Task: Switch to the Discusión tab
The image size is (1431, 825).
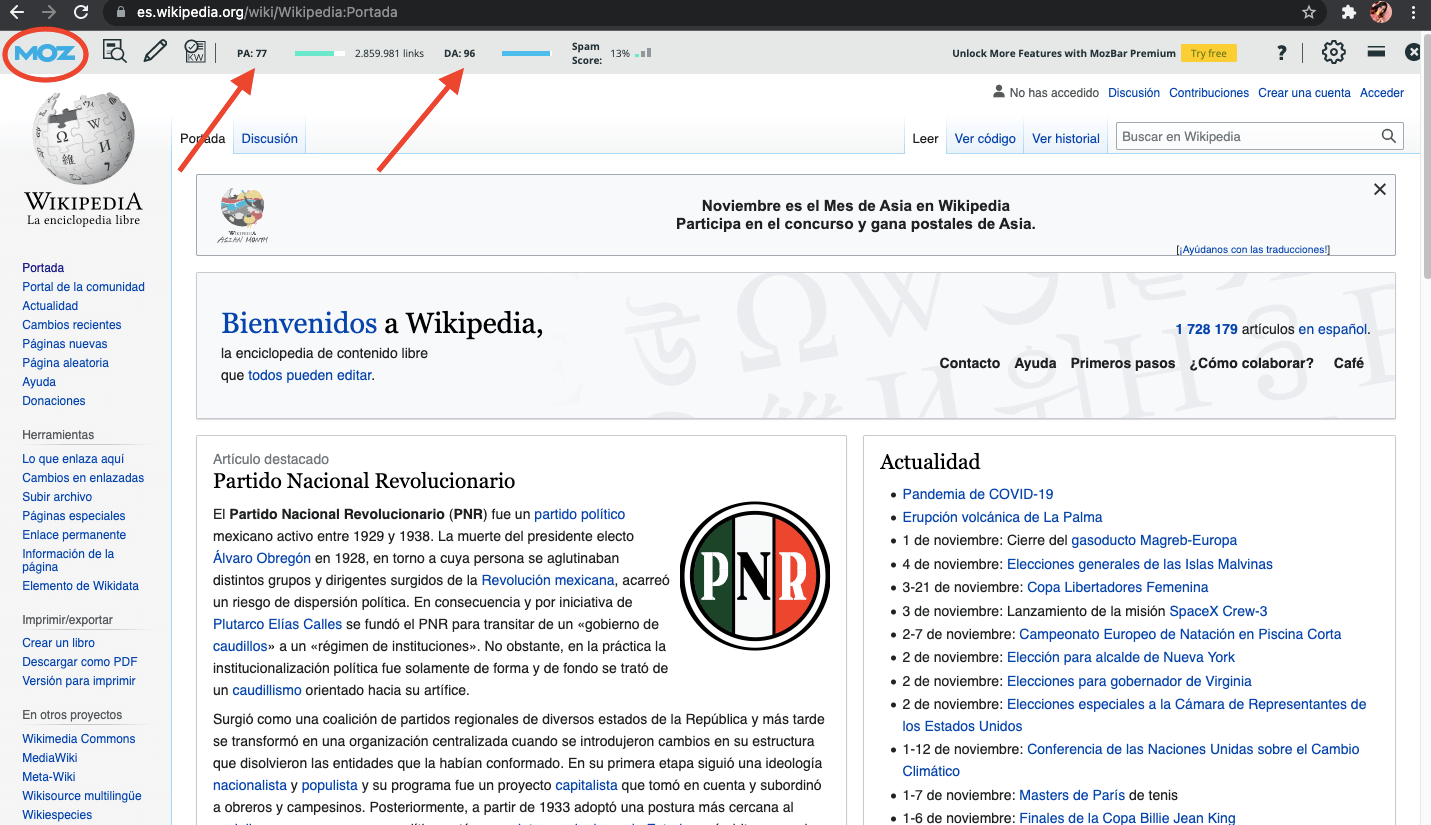Action: (x=269, y=139)
